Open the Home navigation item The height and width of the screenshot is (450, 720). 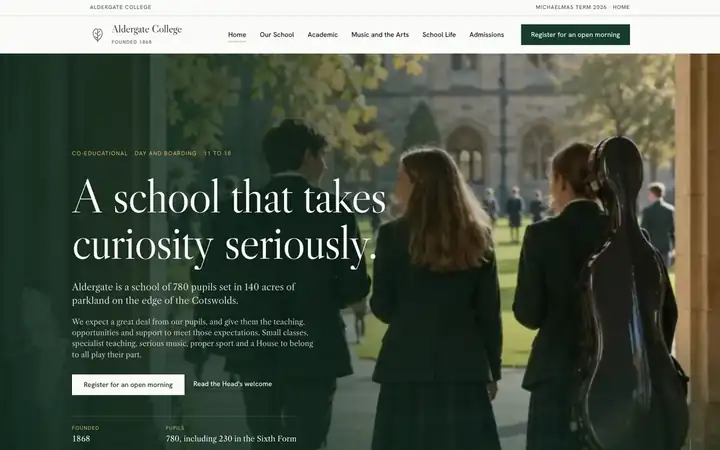[237, 35]
